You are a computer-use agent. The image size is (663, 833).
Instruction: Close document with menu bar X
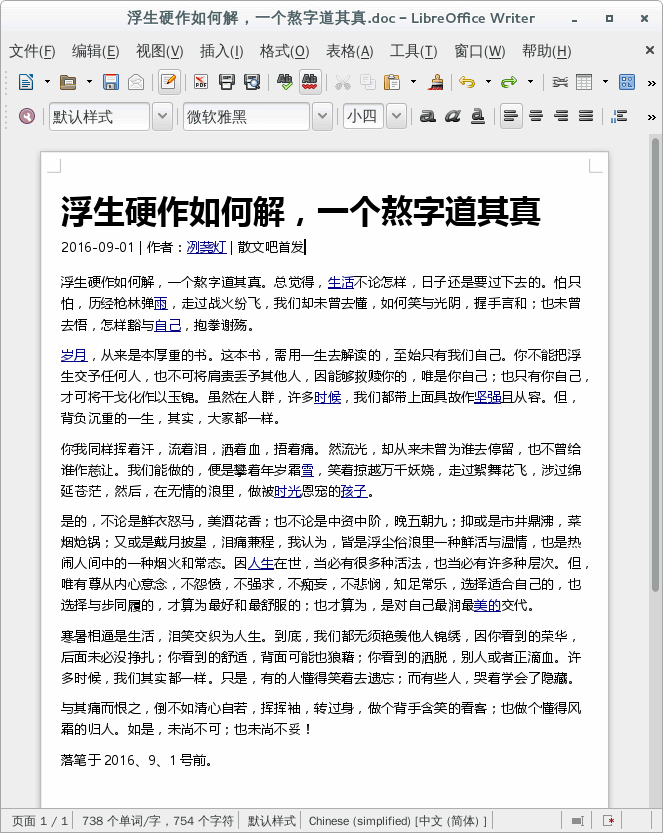tap(650, 50)
